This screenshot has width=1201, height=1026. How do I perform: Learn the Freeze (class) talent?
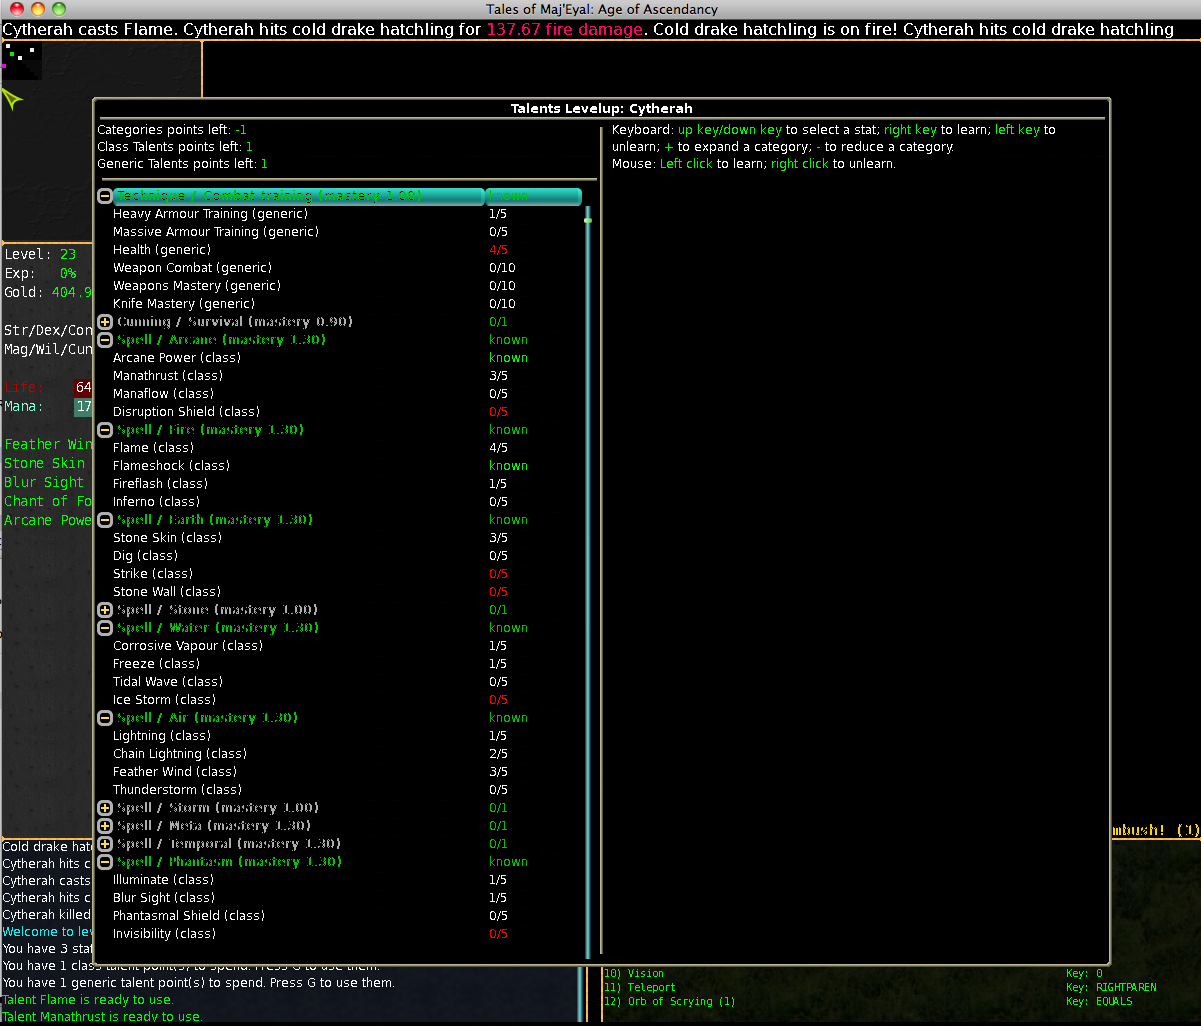pyautogui.click(x=347, y=664)
